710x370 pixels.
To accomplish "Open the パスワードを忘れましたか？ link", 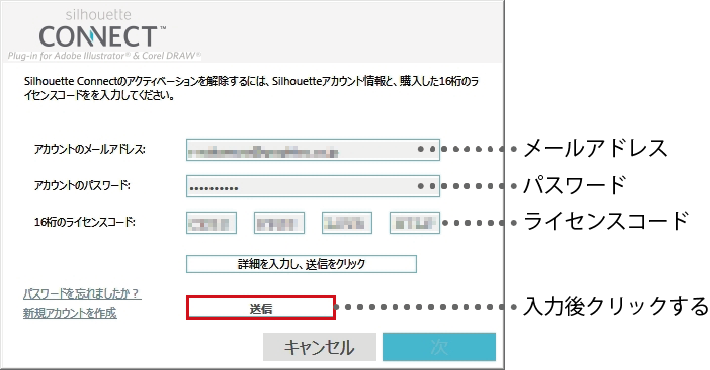I will 82,294.
